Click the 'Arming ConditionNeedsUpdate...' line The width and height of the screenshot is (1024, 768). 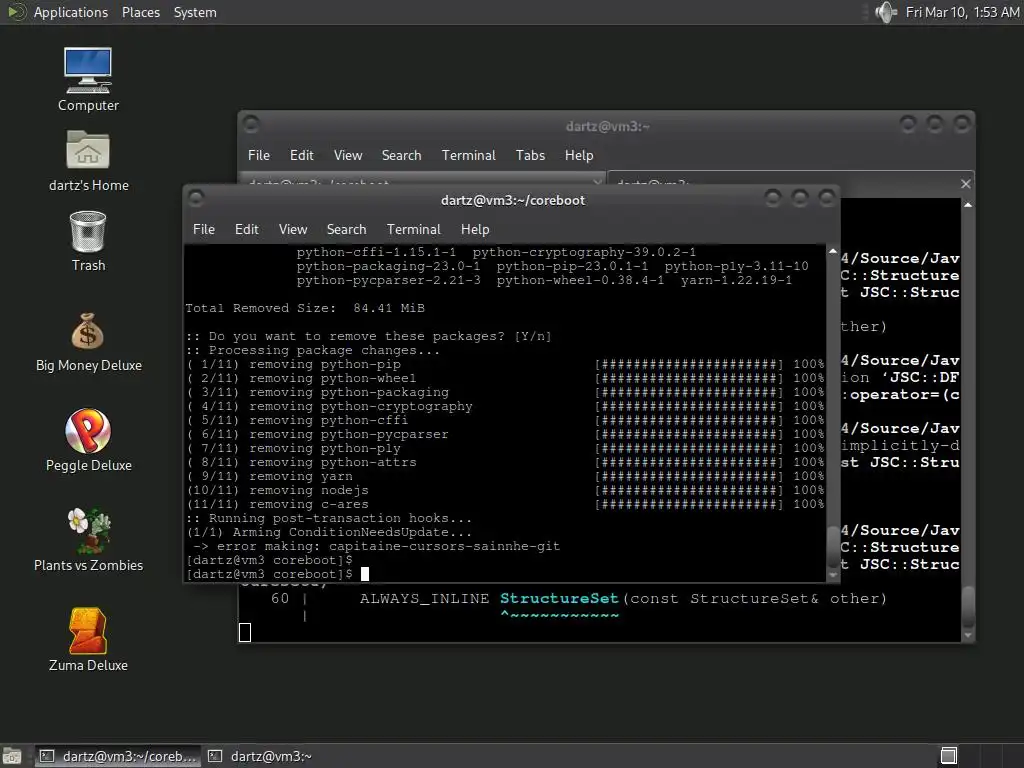coord(329,532)
